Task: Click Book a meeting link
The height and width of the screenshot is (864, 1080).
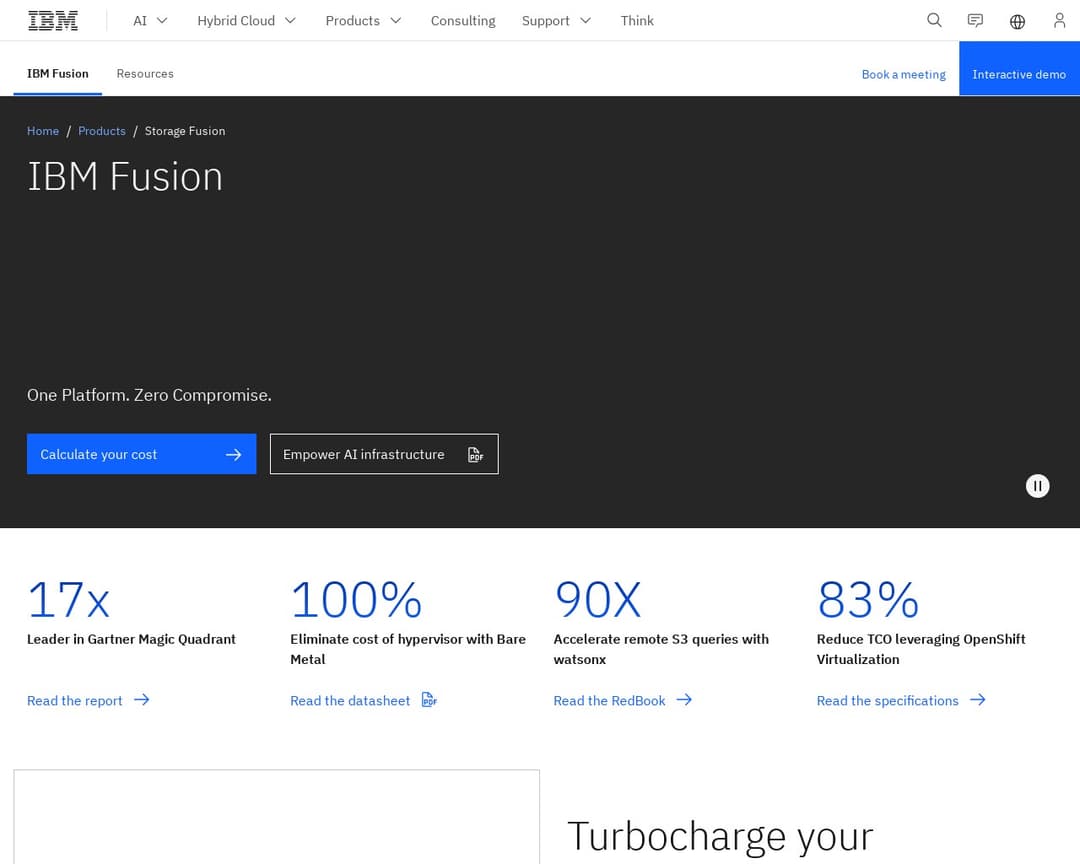Action: pyautogui.click(x=903, y=74)
